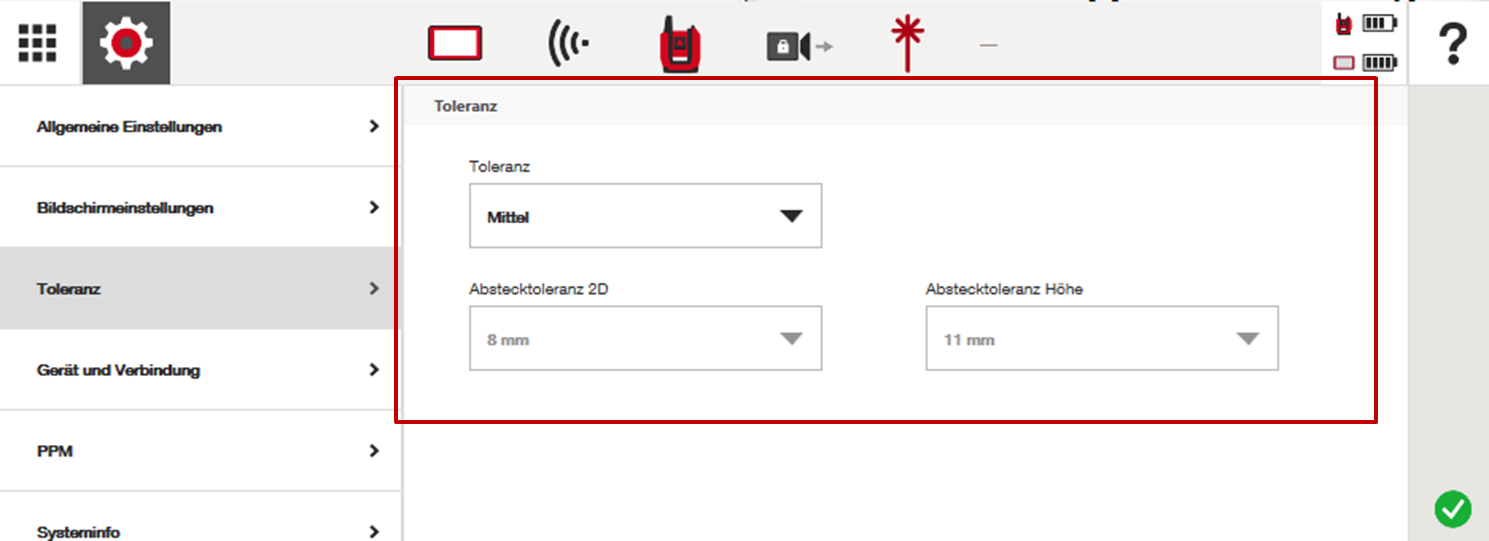Open Bildschirmeinstellungen menu entry
This screenshot has width=1489, height=541.
(x=200, y=208)
